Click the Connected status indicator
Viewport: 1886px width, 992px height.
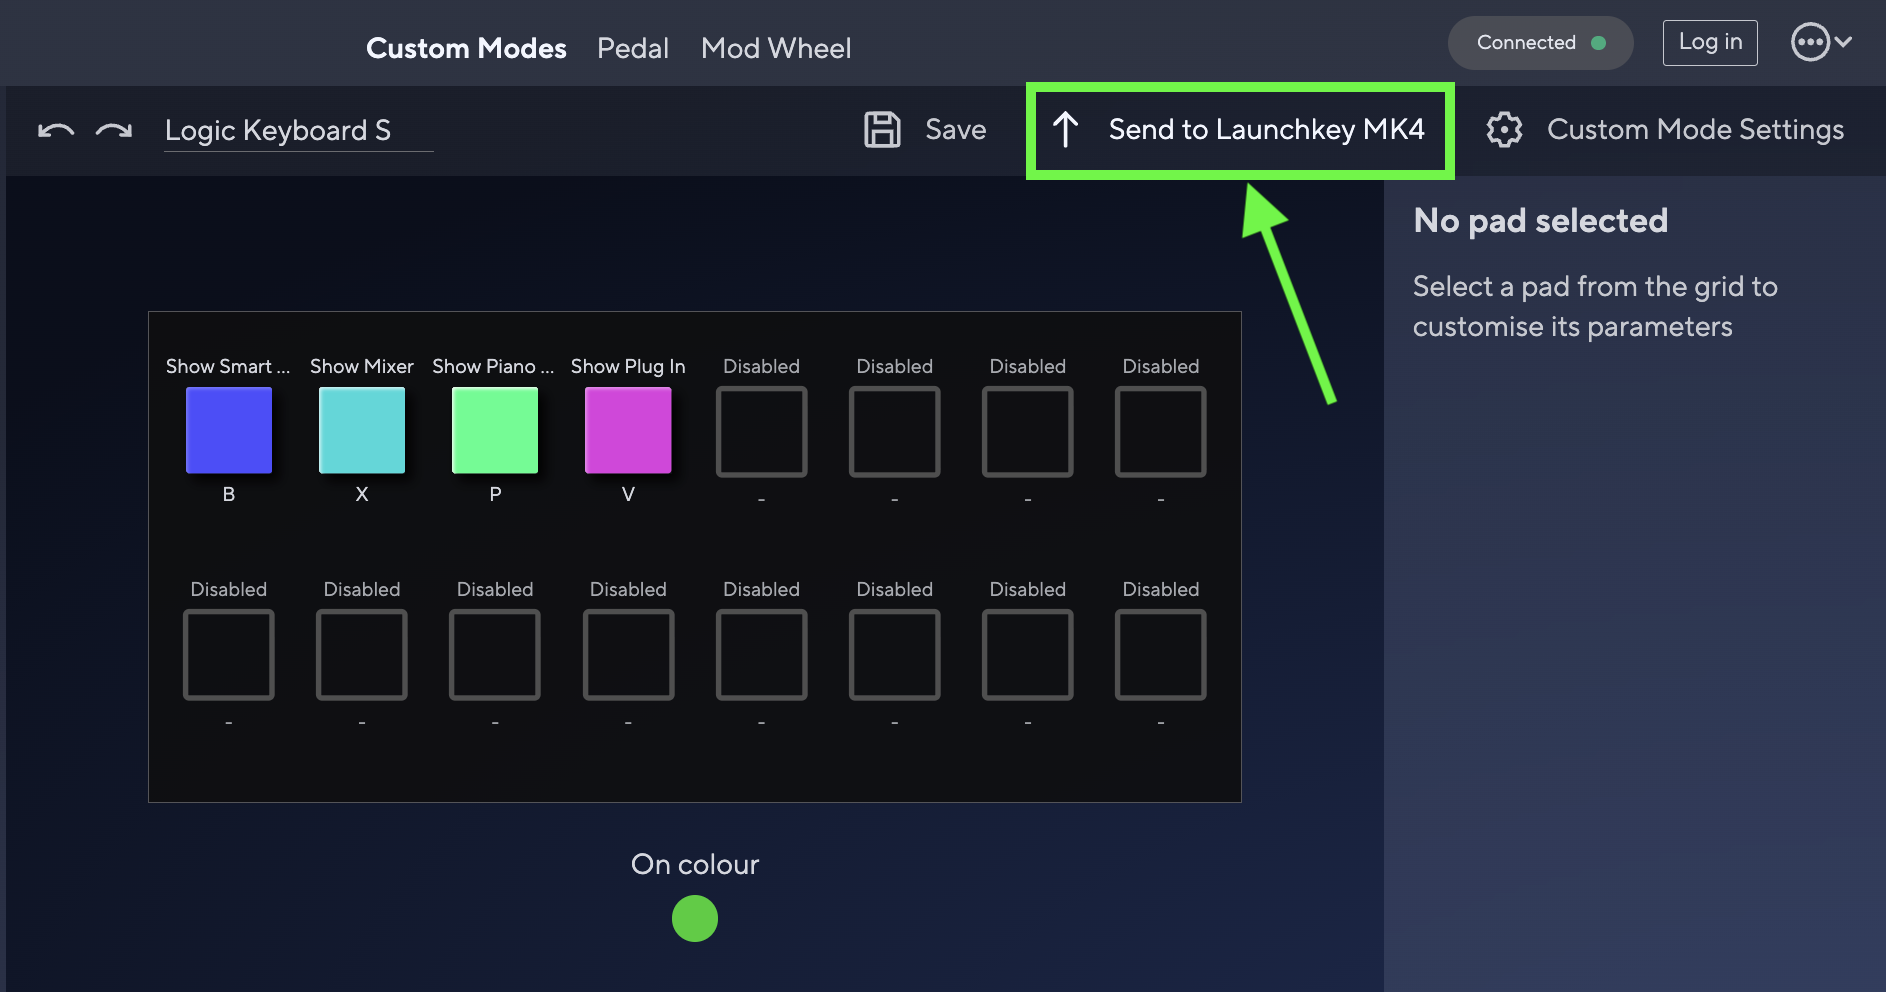(1541, 43)
